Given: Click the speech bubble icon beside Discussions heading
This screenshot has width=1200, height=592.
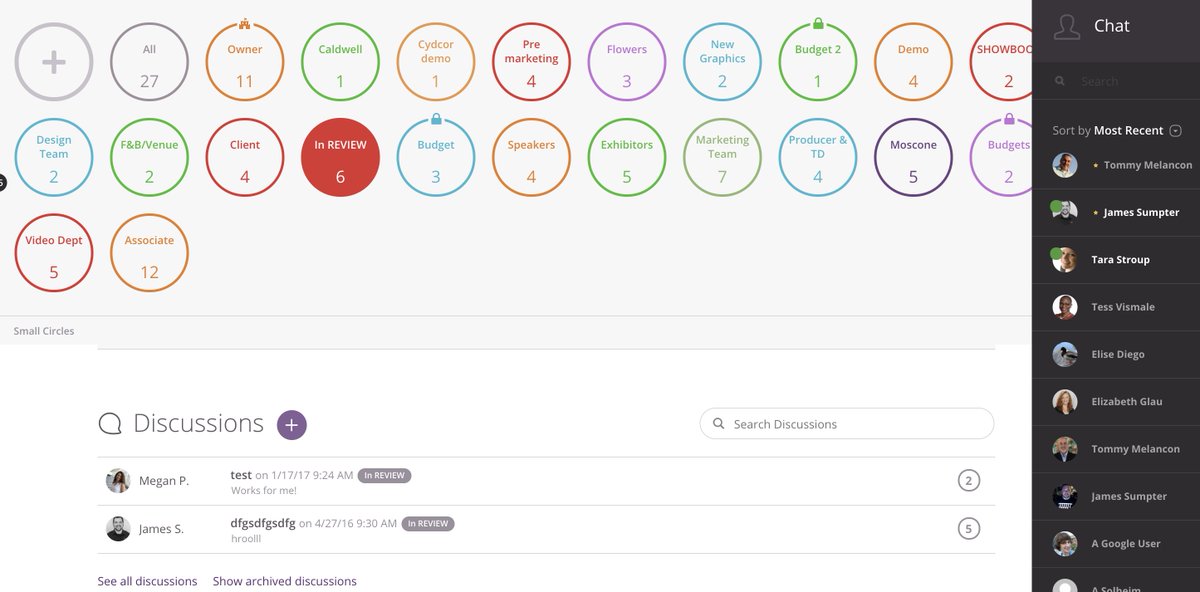Looking at the screenshot, I should click(110, 423).
